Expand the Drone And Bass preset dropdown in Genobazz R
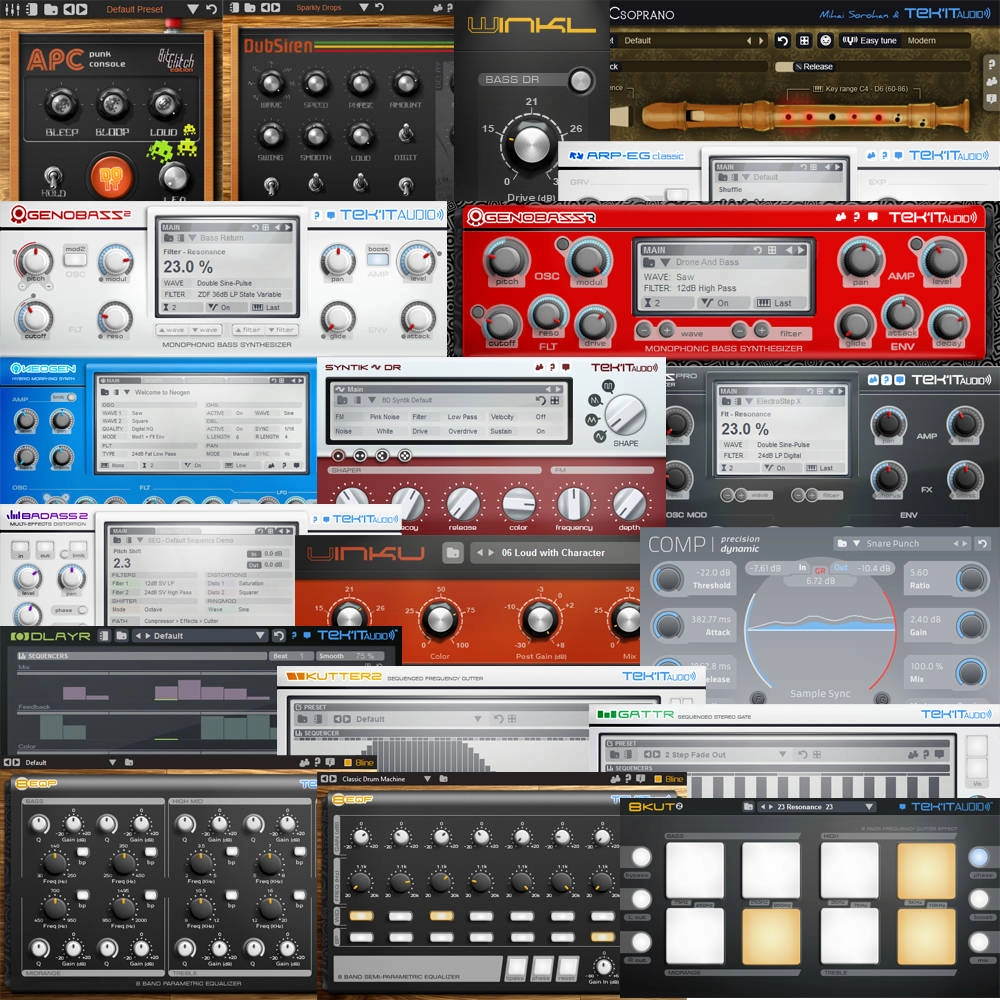 (665, 262)
